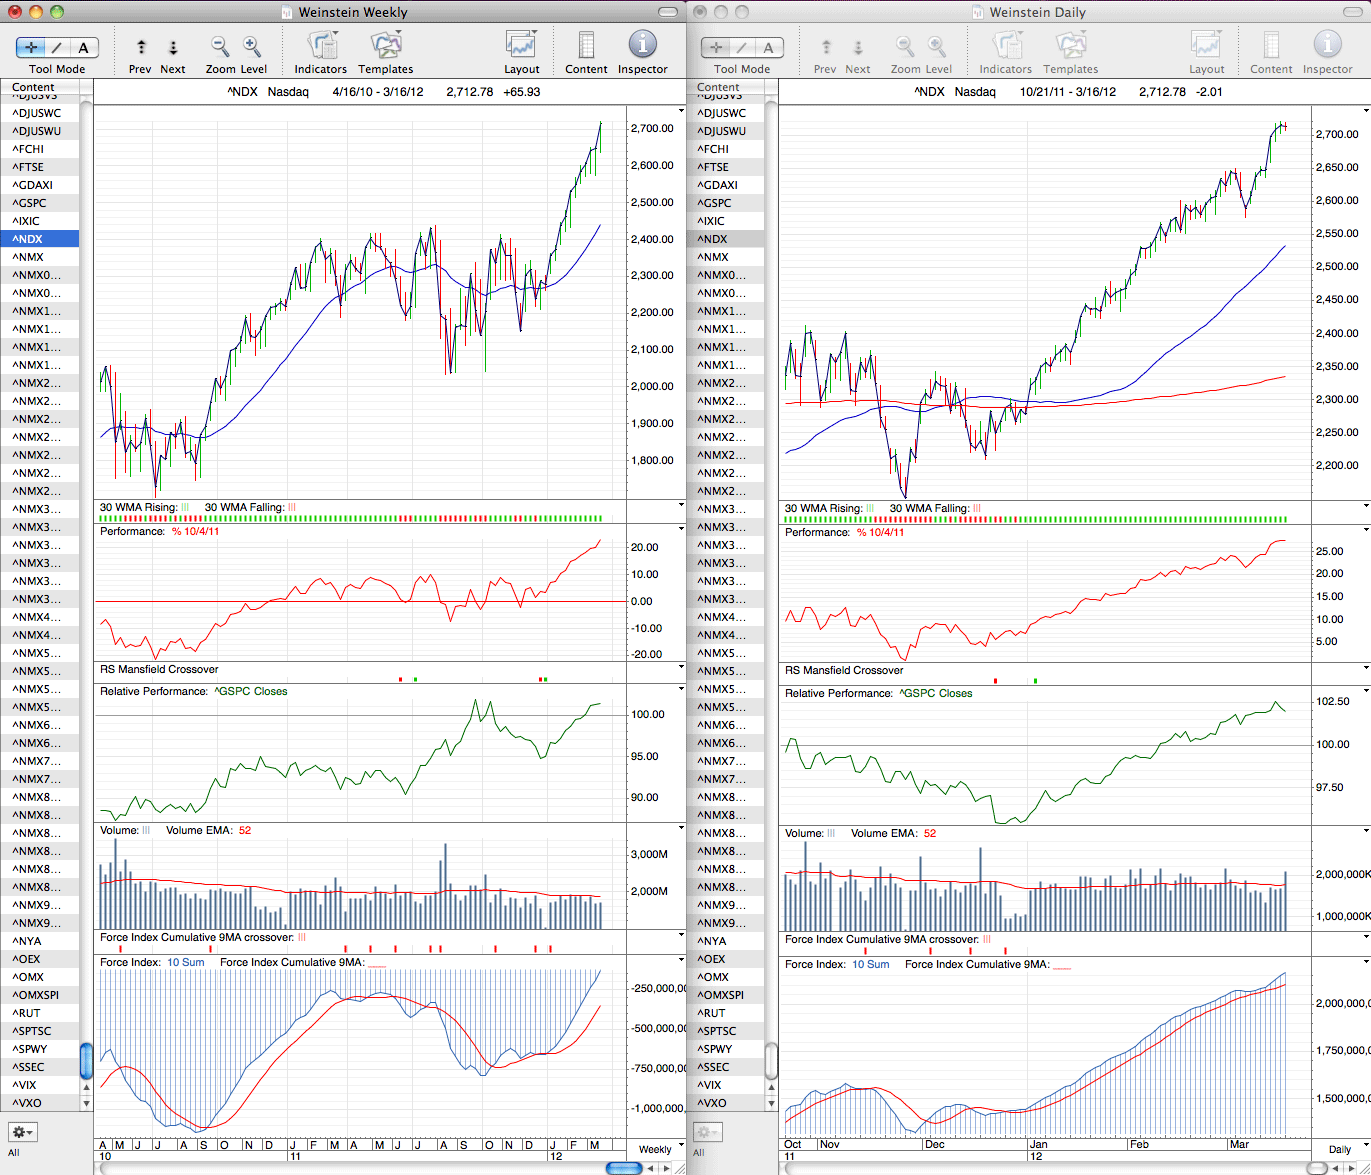Select ^SSEC in Daily content list

725,1067
